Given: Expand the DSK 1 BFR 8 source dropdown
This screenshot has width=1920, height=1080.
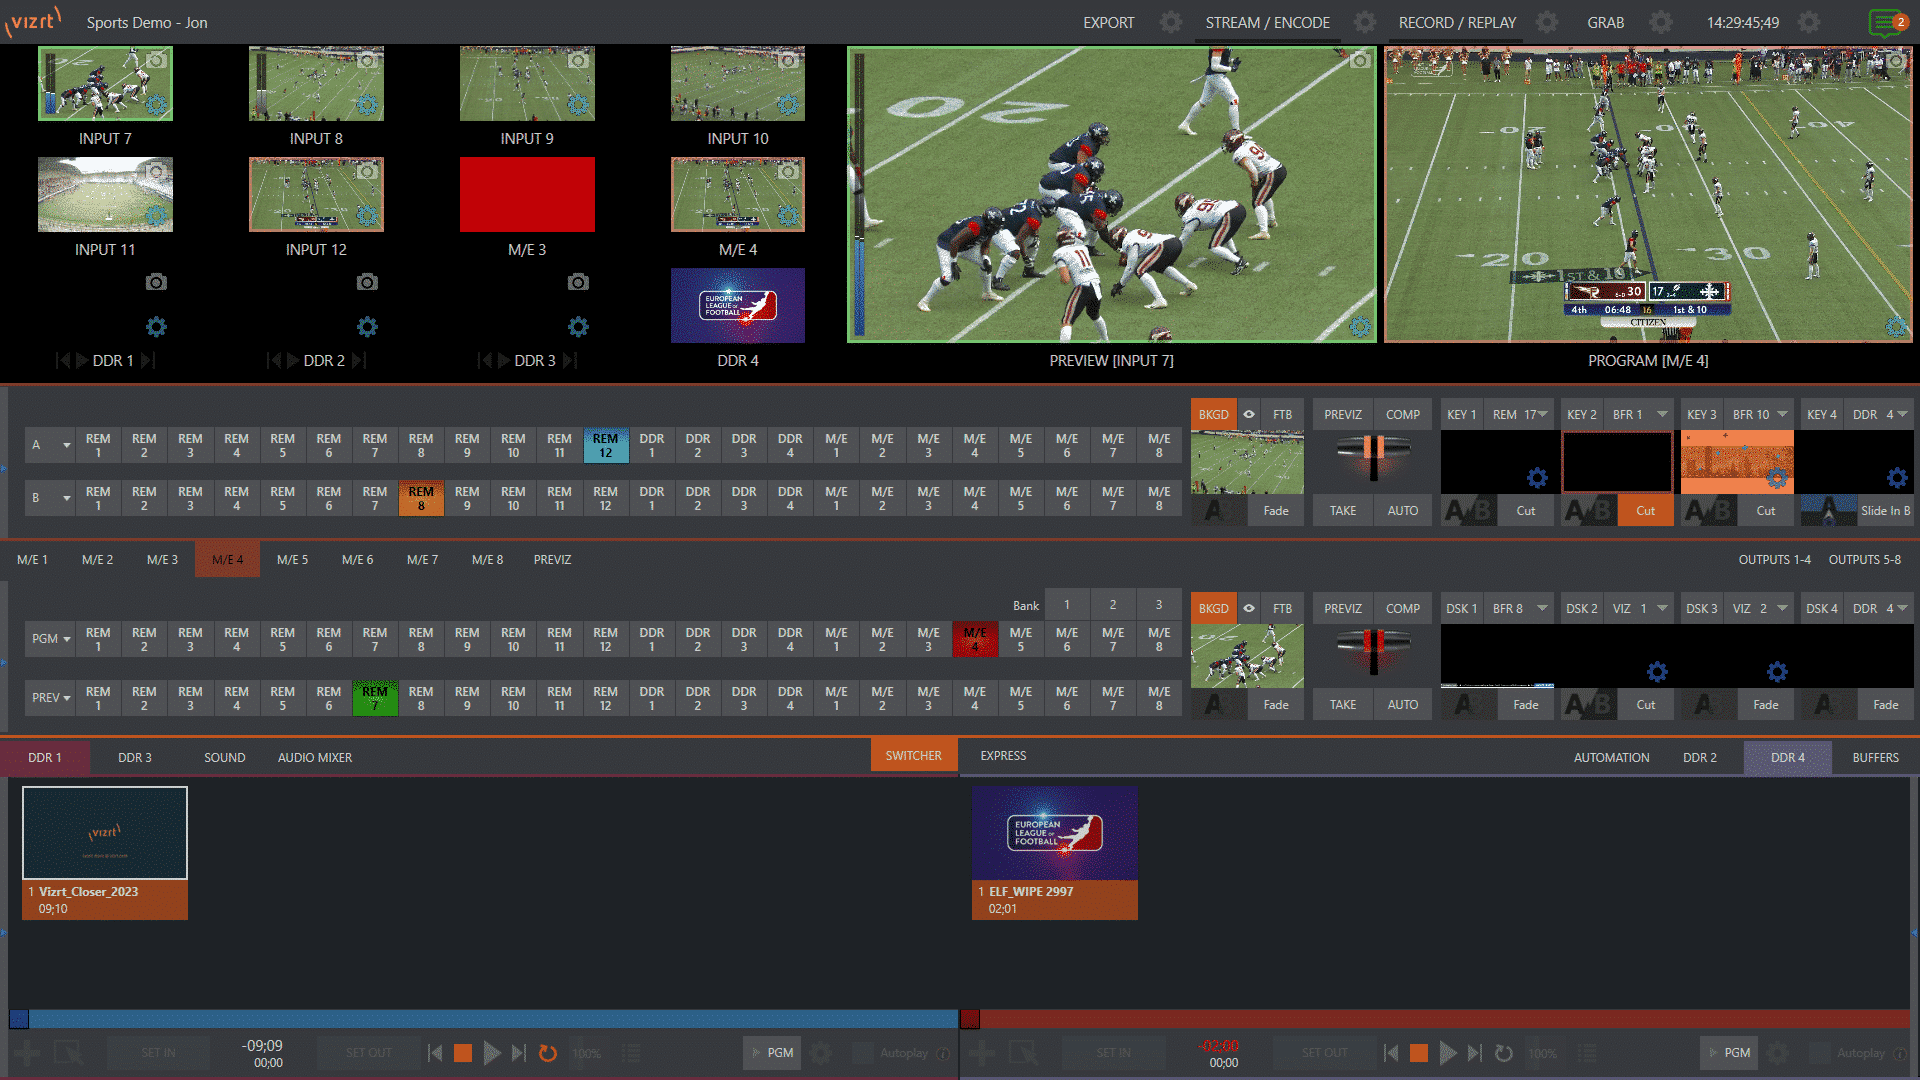Looking at the screenshot, I should coord(1542,608).
